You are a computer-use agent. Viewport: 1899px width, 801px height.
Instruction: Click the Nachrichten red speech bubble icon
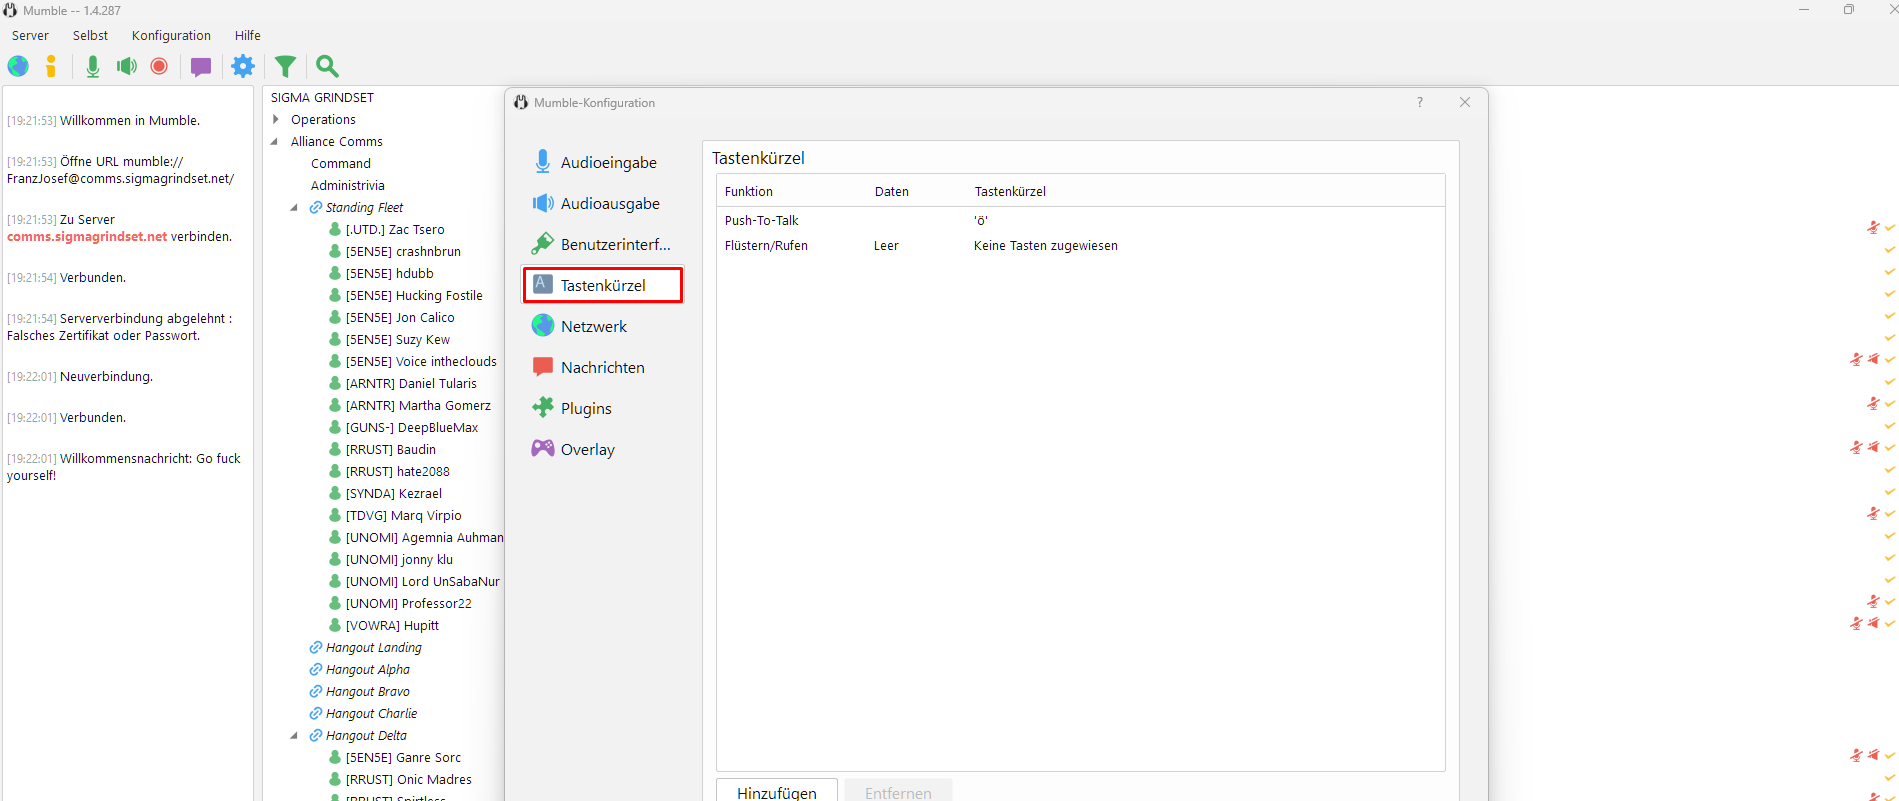pos(543,367)
